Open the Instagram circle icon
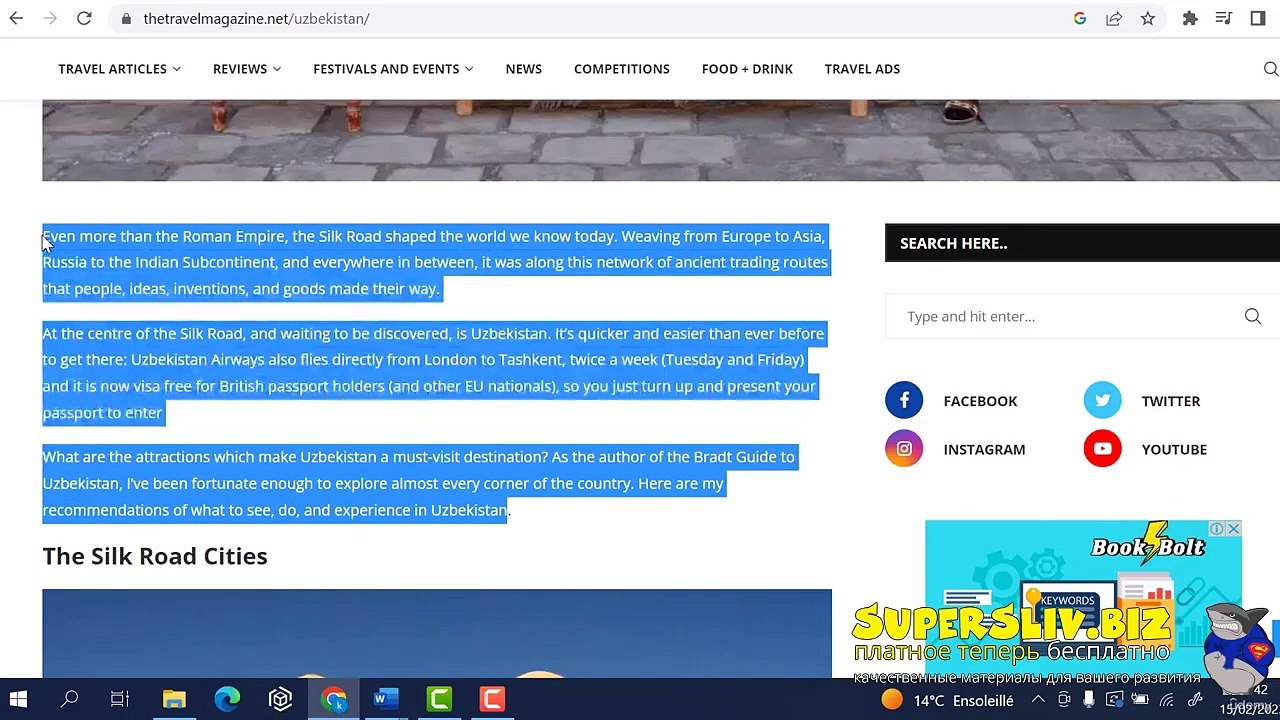The height and width of the screenshot is (720, 1280). click(904, 449)
